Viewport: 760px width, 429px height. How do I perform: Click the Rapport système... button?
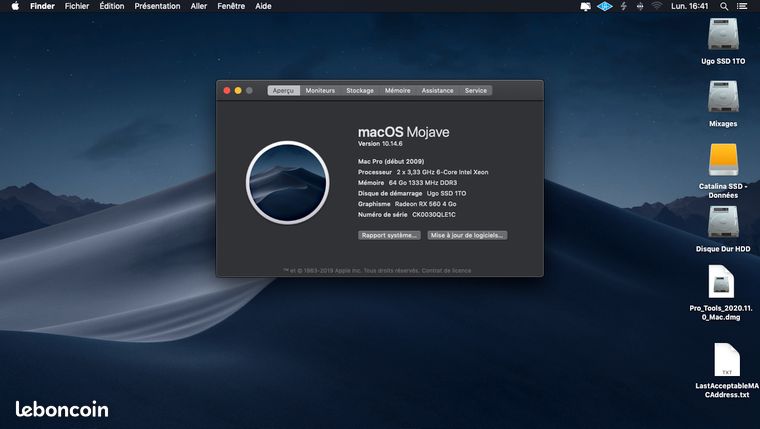click(x=389, y=235)
